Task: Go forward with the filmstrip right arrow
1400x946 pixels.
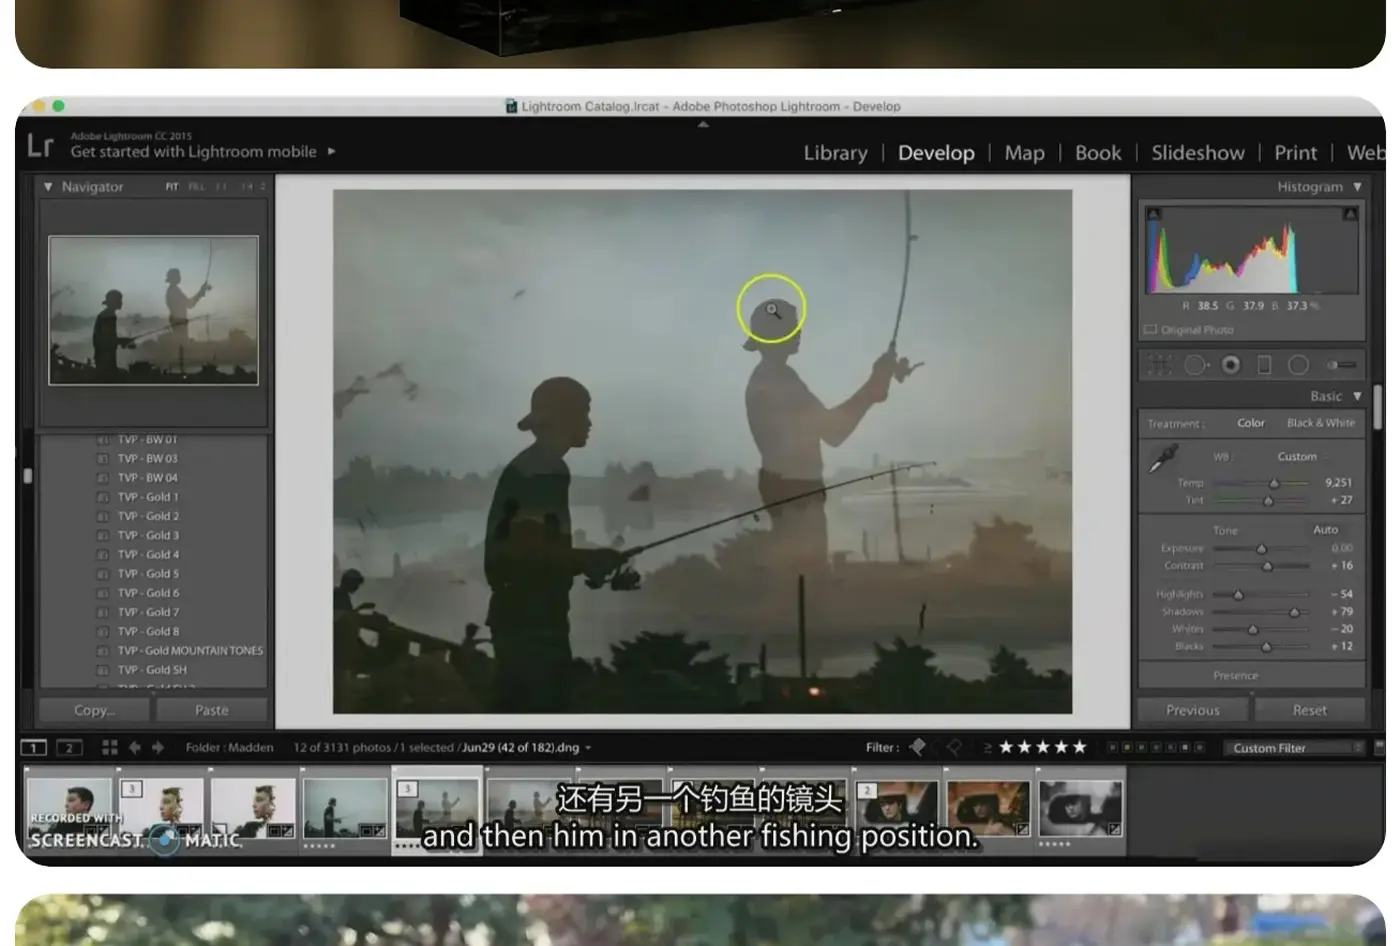Action: click(x=158, y=747)
